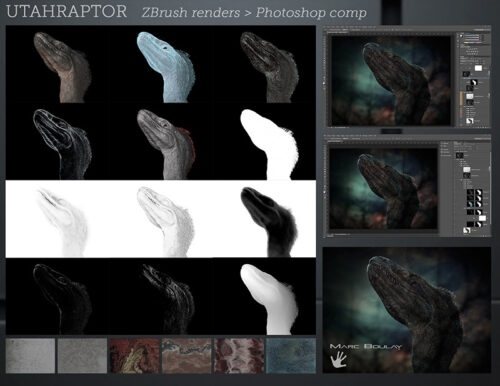The image size is (500, 386).
Task: Click the Marc Boulay signature text
Action: 366,347
